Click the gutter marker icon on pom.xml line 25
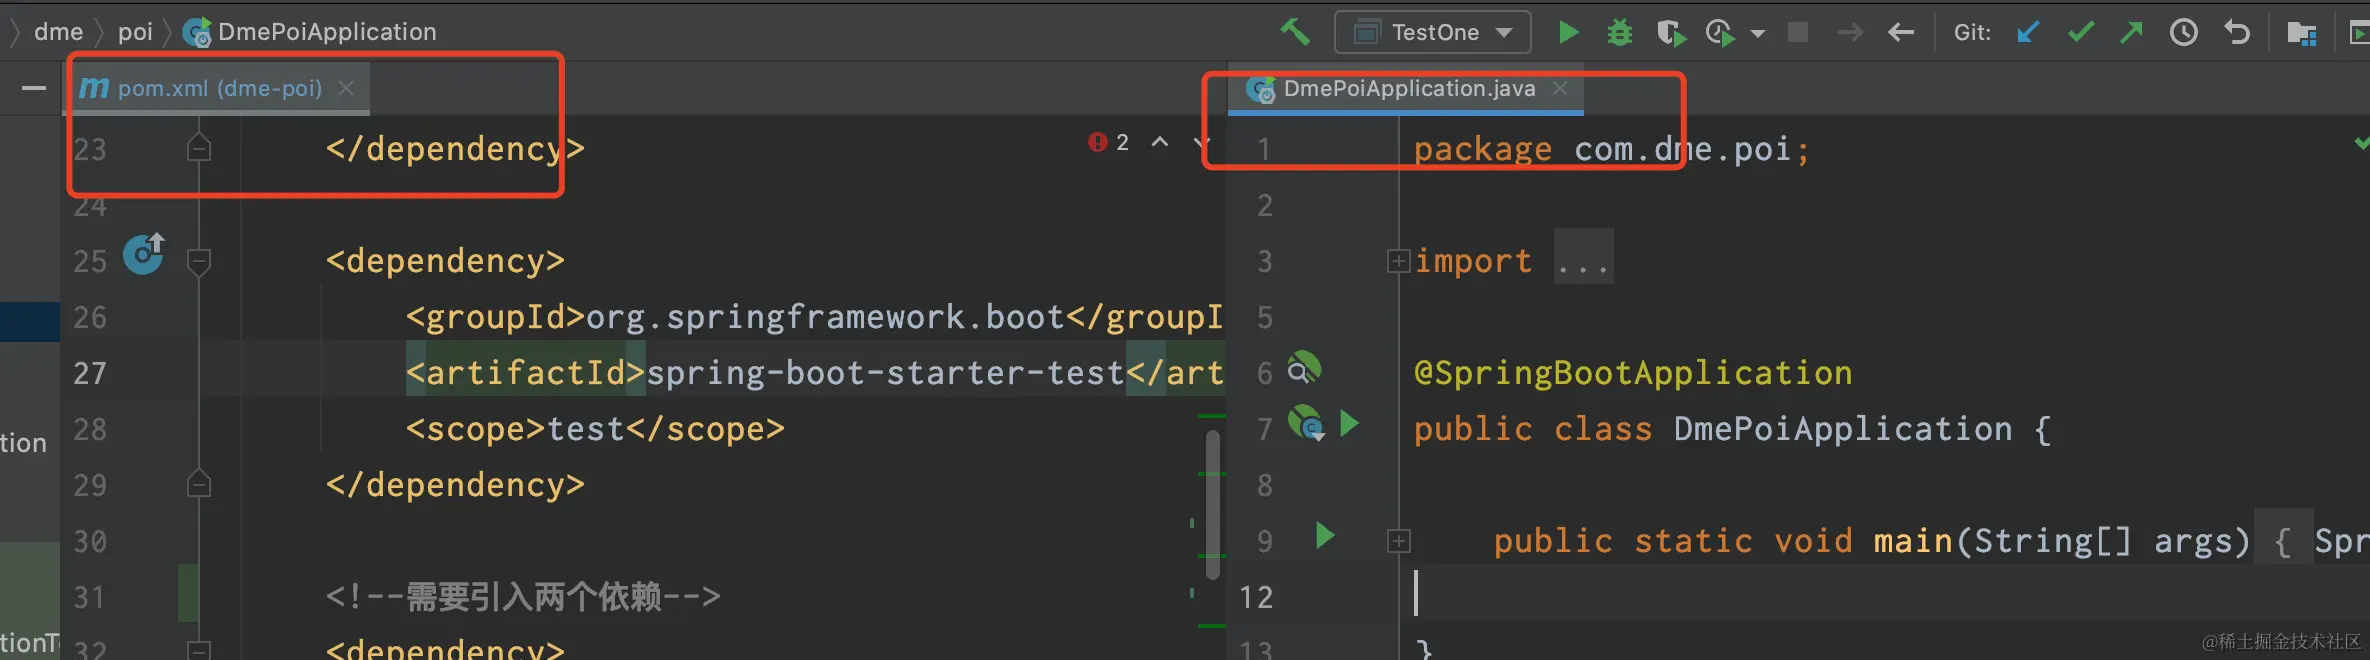The height and width of the screenshot is (660, 2370). (x=144, y=254)
